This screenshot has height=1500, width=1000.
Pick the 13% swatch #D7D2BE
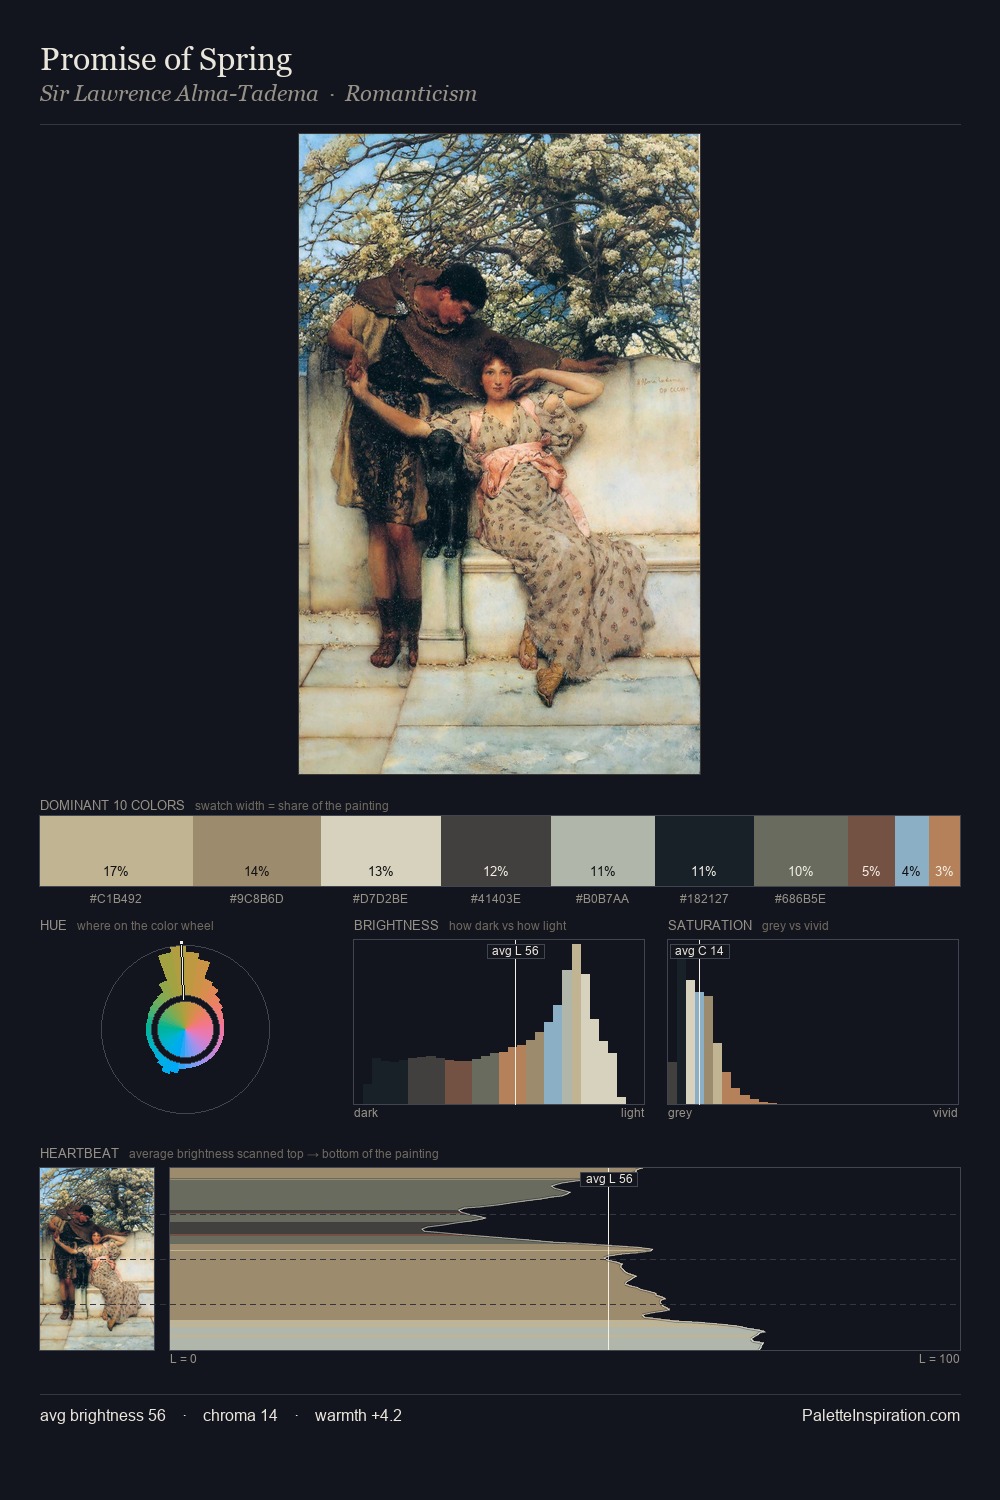pyautogui.click(x=381, y=851)
